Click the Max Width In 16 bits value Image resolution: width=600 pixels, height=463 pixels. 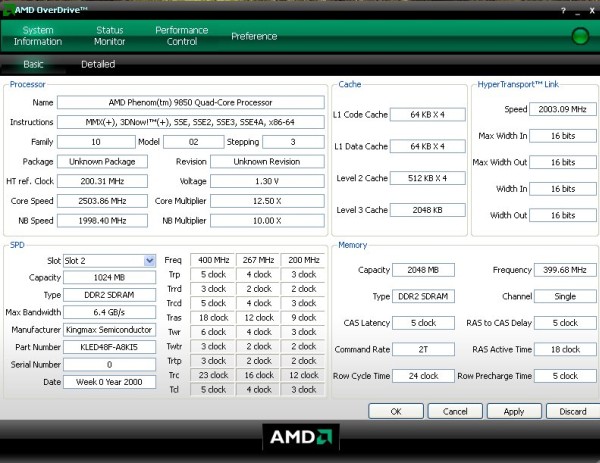click(562, 136)
